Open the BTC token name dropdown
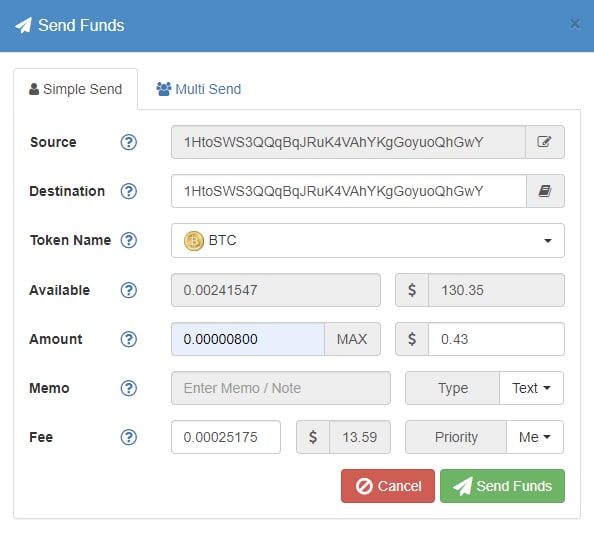The height and width of the screenshot is (533, 594). [368, 241]
